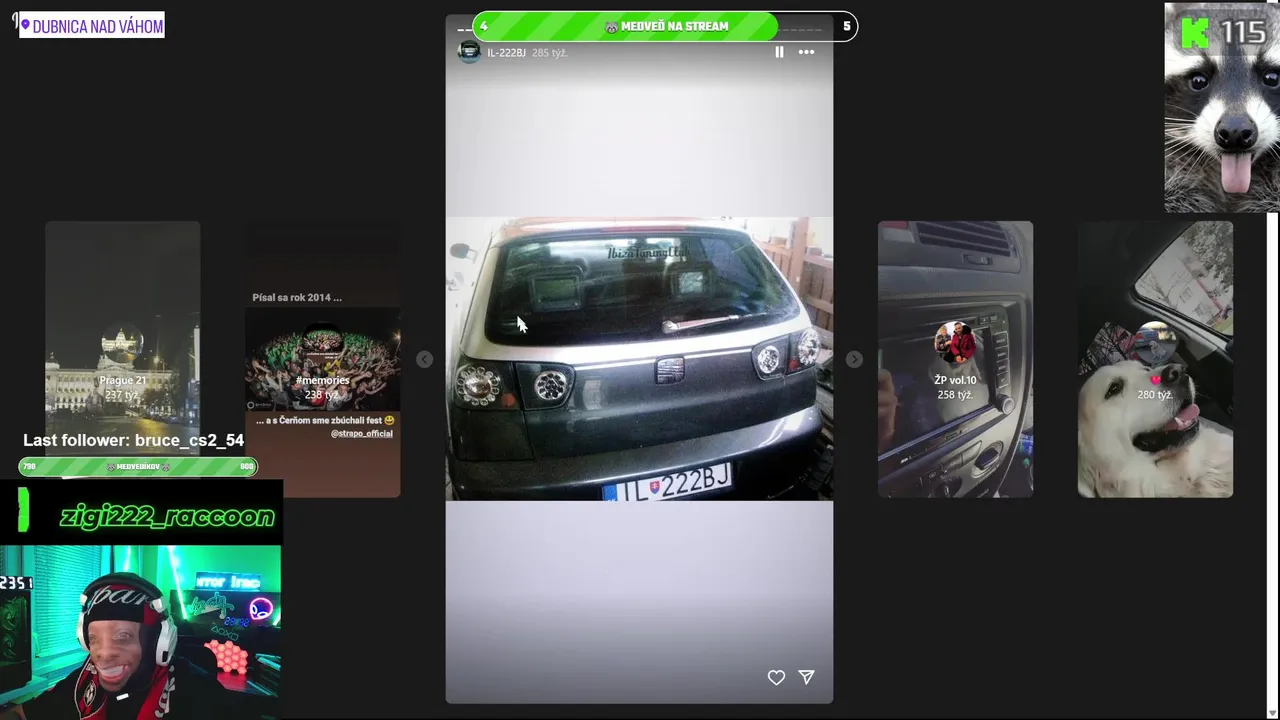
Task: Advance to the next story with the right arrow
Action: click(x=854, y=359)
